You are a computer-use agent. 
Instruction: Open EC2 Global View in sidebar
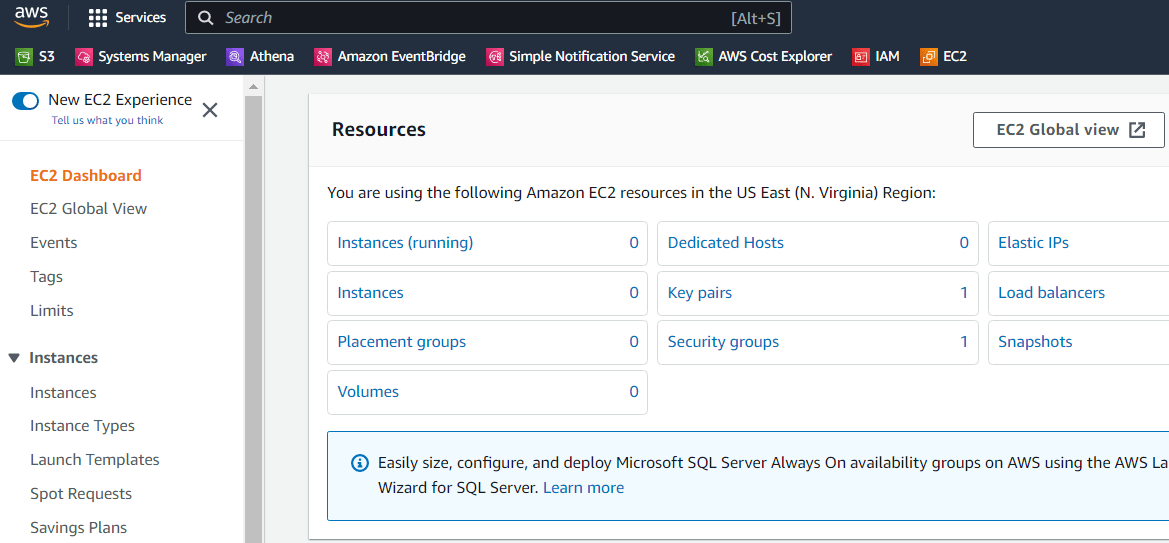coord(89,209)
